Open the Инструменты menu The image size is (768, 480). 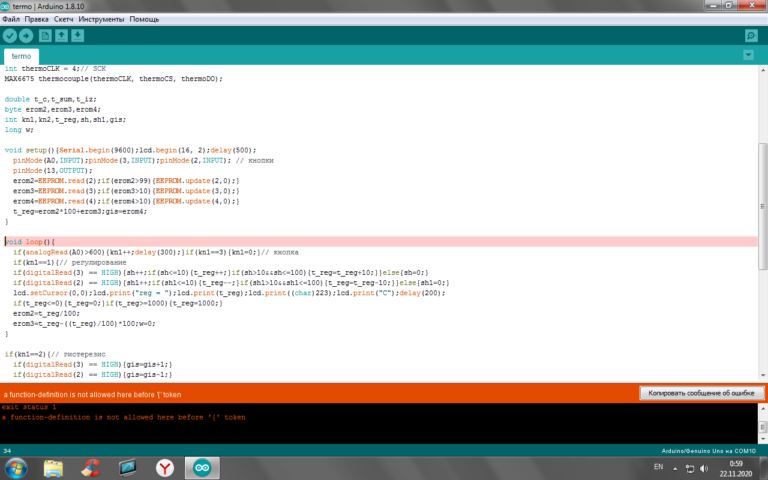coord(101,19)
